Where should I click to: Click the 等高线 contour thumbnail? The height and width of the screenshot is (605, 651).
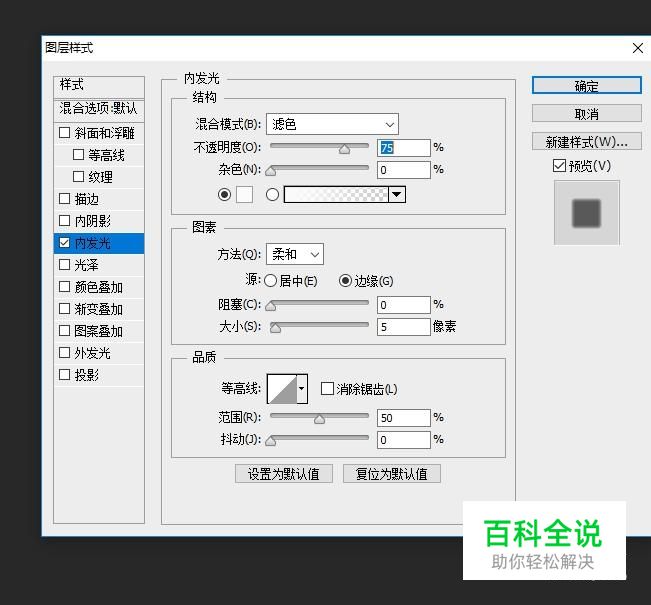click(282, 389)
